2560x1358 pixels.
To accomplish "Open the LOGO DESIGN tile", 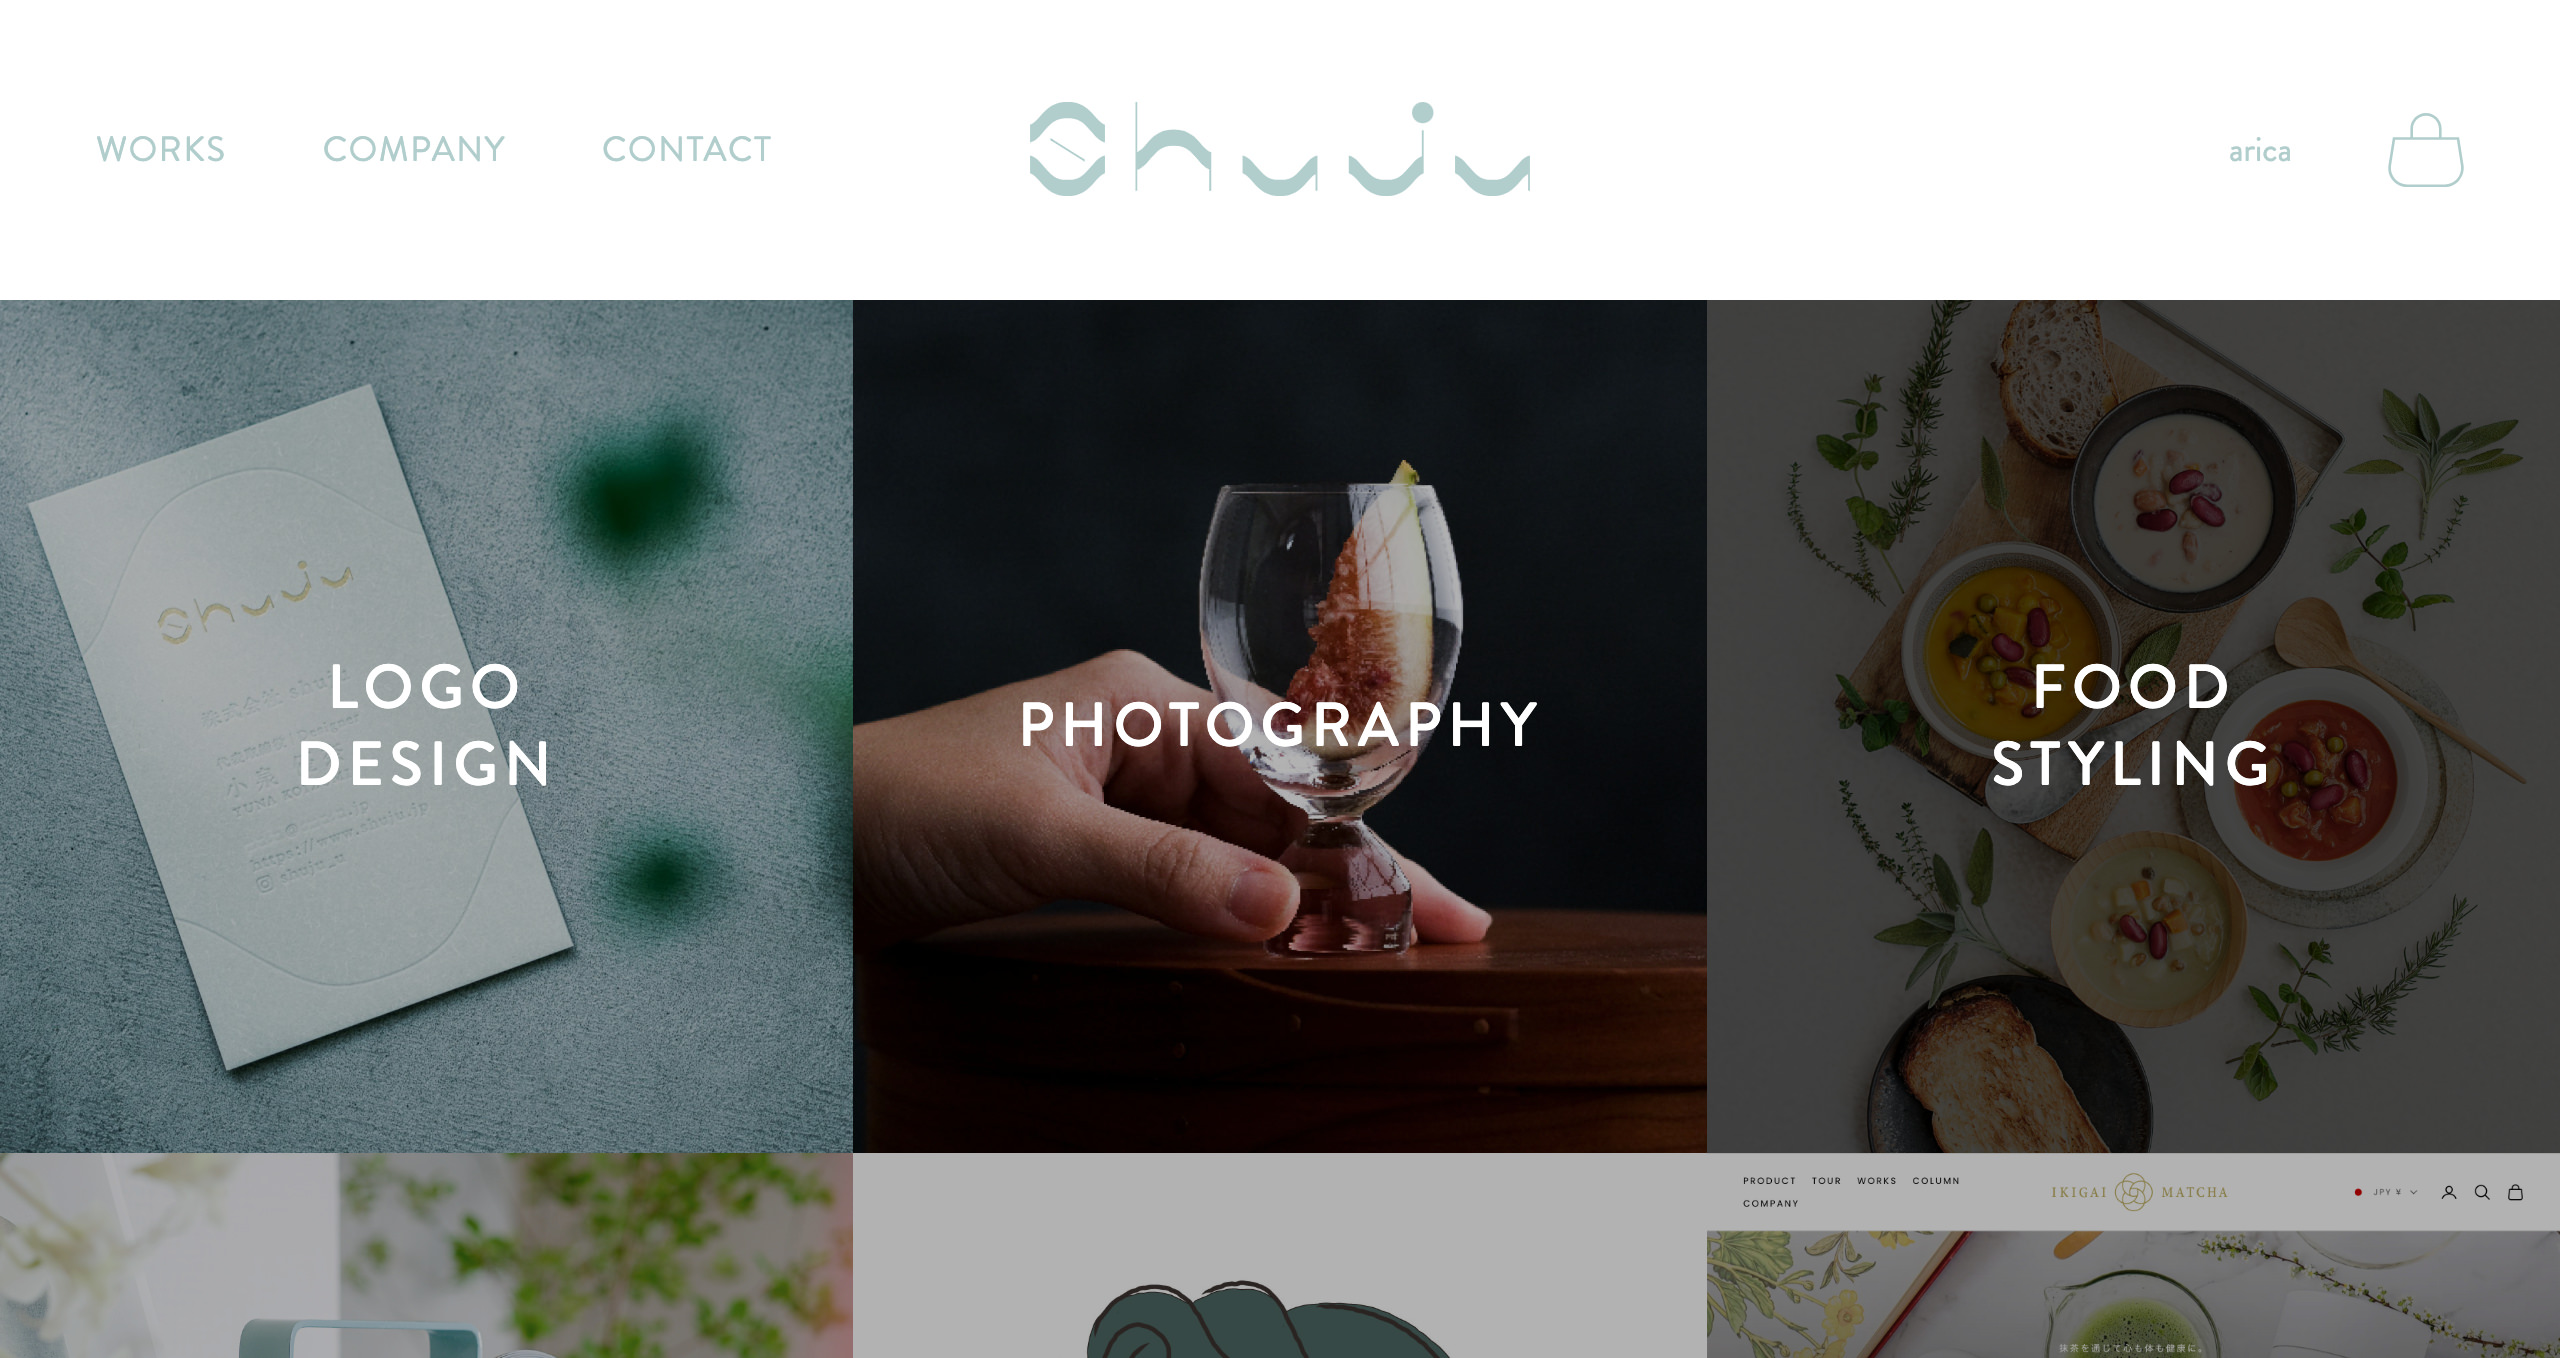I will click(426, 726).
